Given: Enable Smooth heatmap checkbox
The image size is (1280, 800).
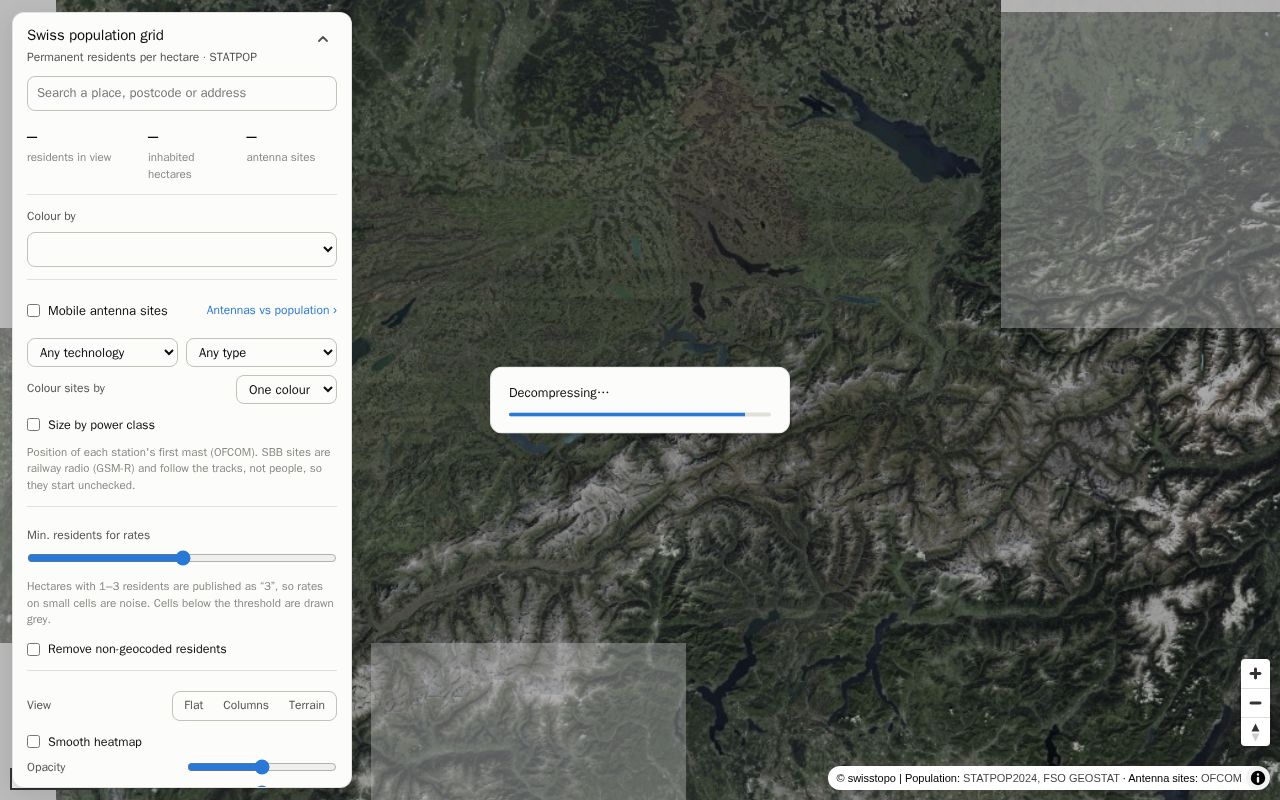Looking at the screenshot, I should [x=33, y=742].
